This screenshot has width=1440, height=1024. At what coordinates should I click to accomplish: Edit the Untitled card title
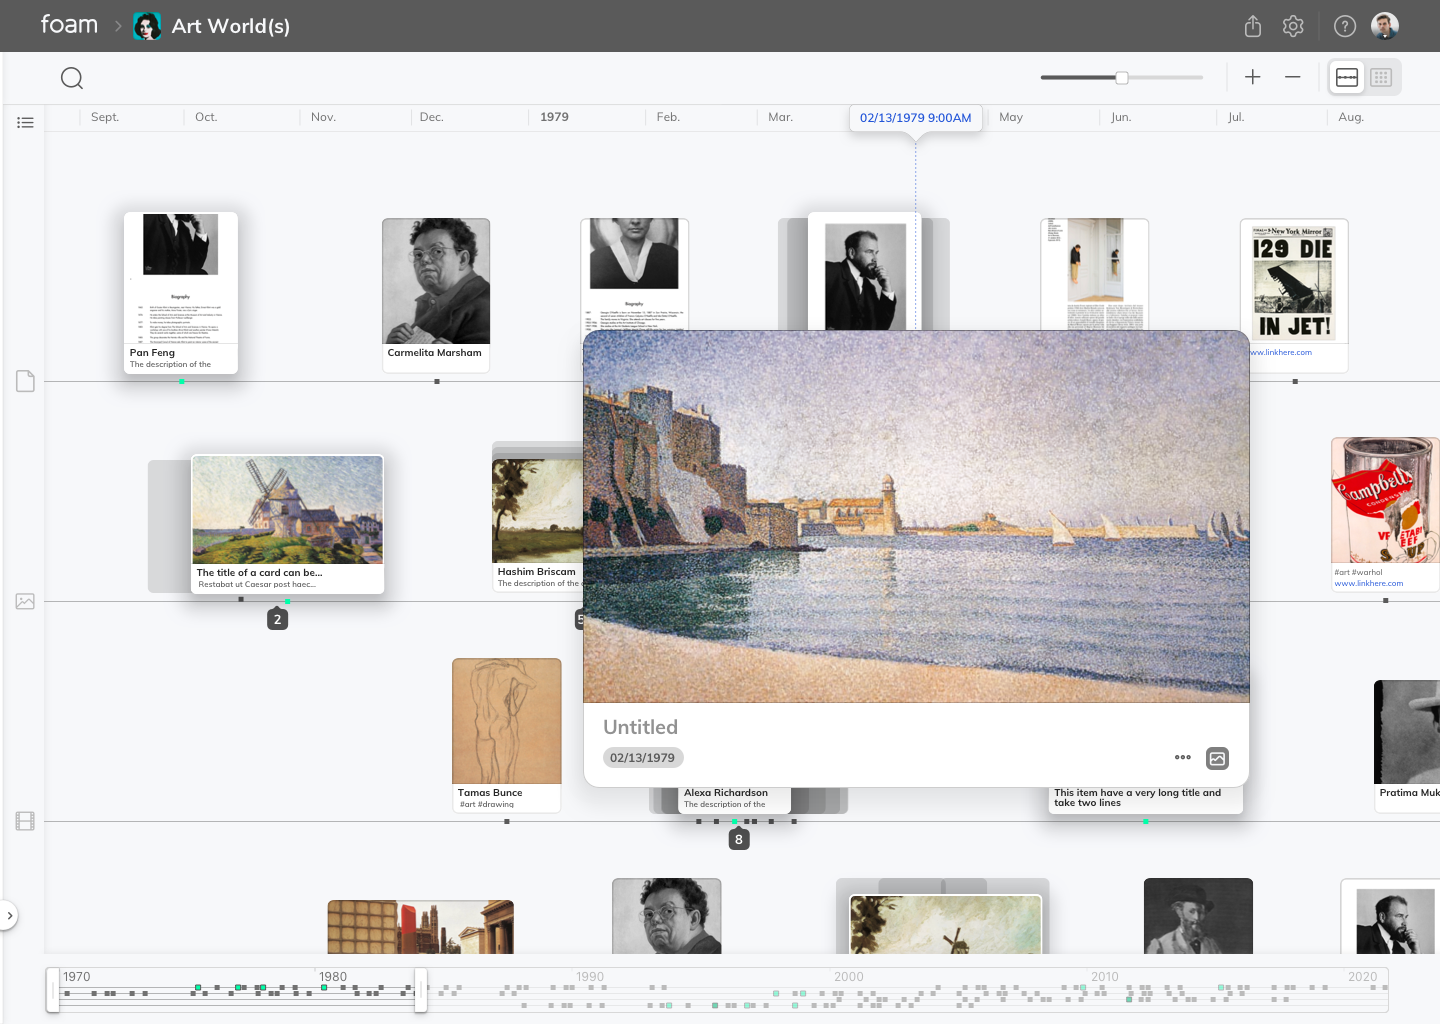(641, 727)
